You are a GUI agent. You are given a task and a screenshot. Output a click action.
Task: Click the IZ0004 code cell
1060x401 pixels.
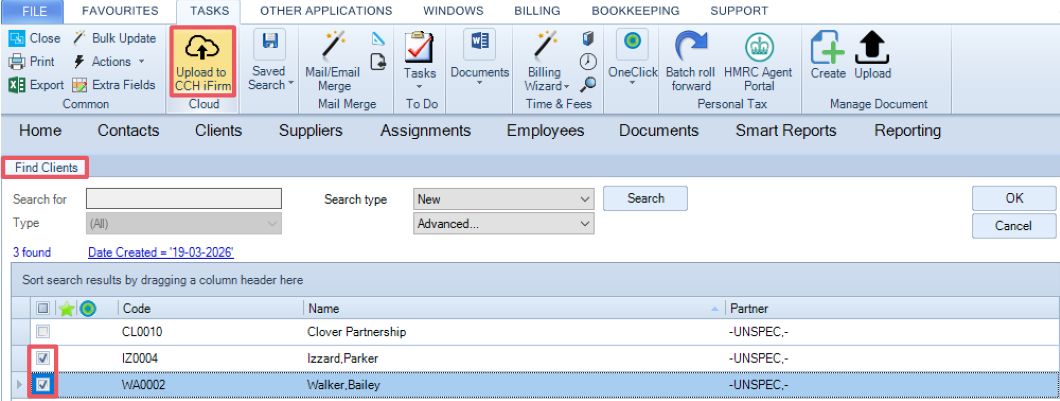pos(142,358)
